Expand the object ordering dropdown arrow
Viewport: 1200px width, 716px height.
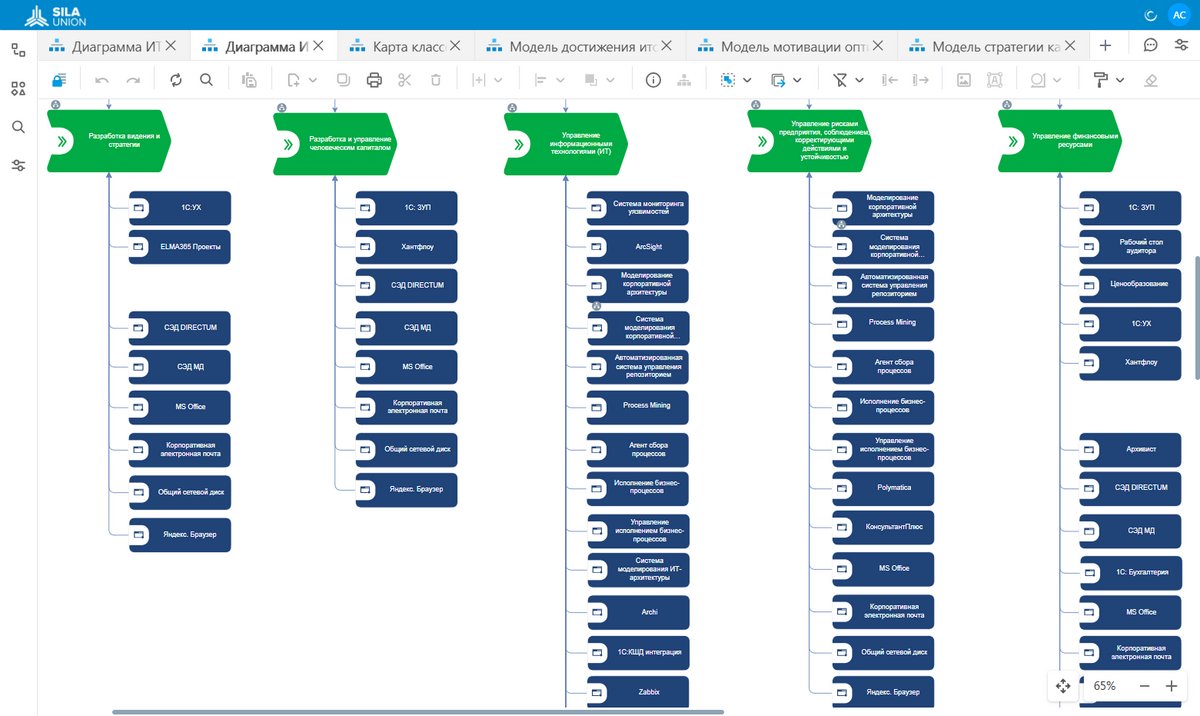point(610,80)
